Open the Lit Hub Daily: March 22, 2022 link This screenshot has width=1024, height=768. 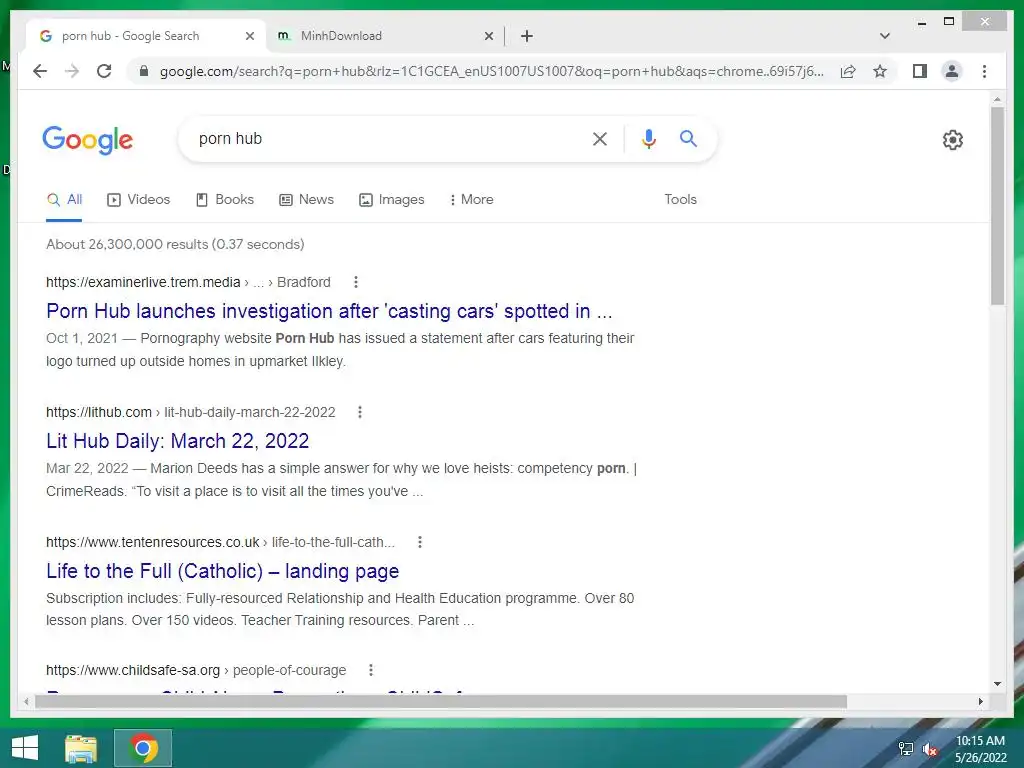(x=178, y=441)
